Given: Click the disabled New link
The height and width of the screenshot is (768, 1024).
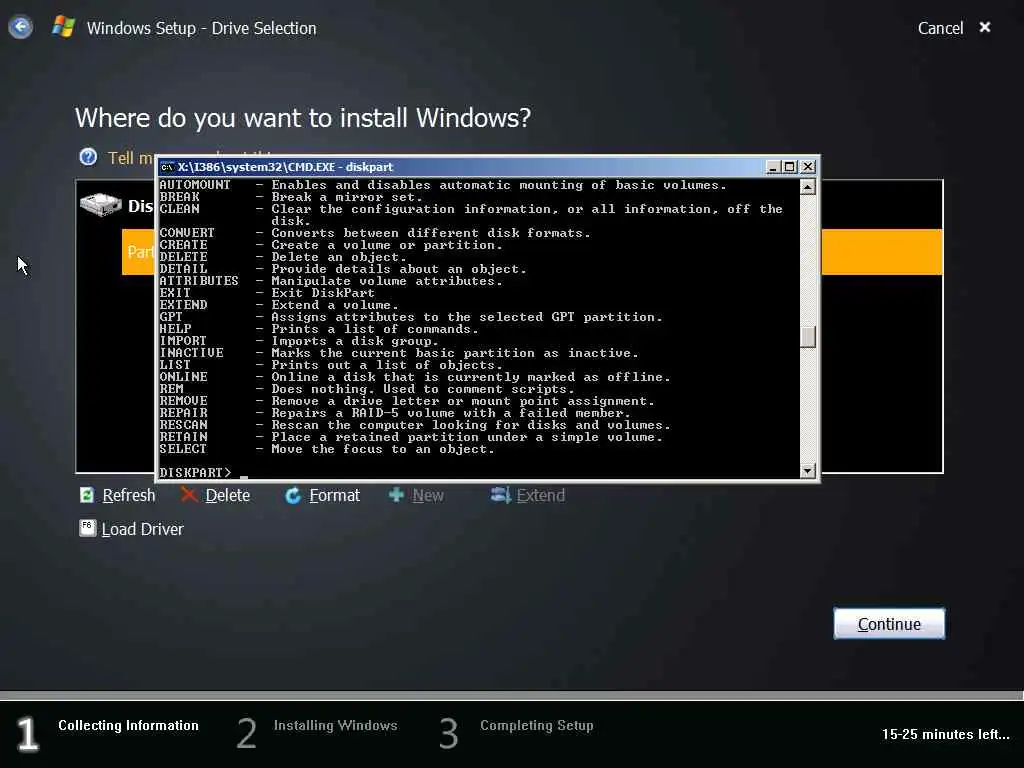Looking at the screenshot, I should [428, 496].
